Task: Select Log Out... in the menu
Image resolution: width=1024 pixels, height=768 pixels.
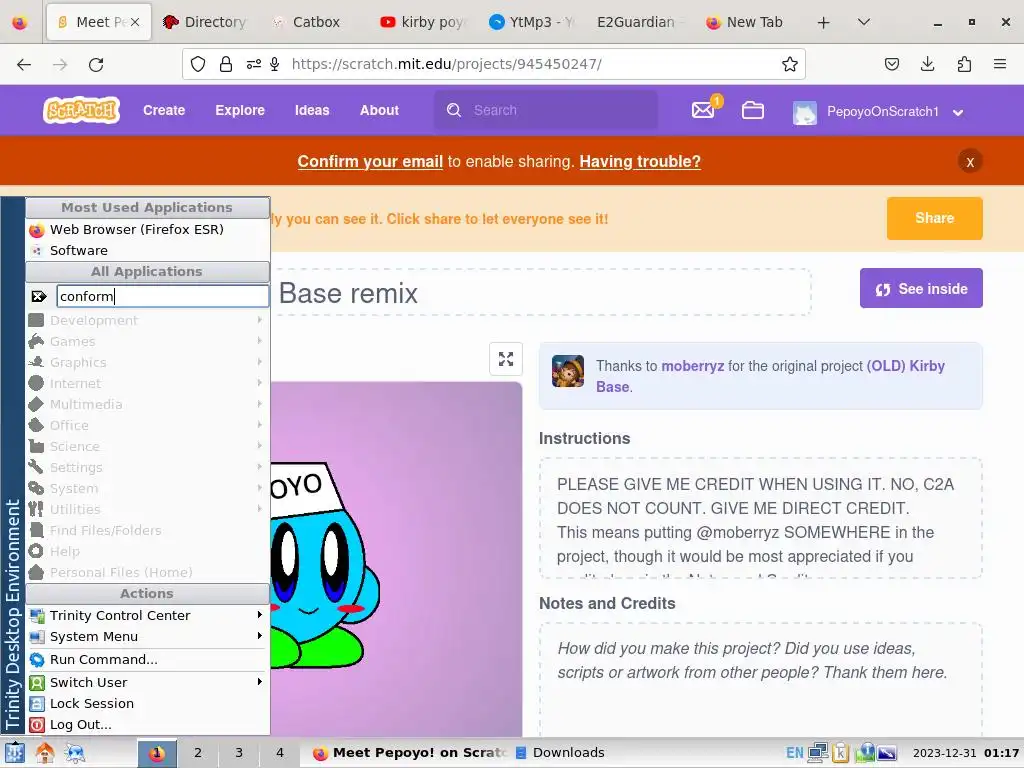Action: 147,724
